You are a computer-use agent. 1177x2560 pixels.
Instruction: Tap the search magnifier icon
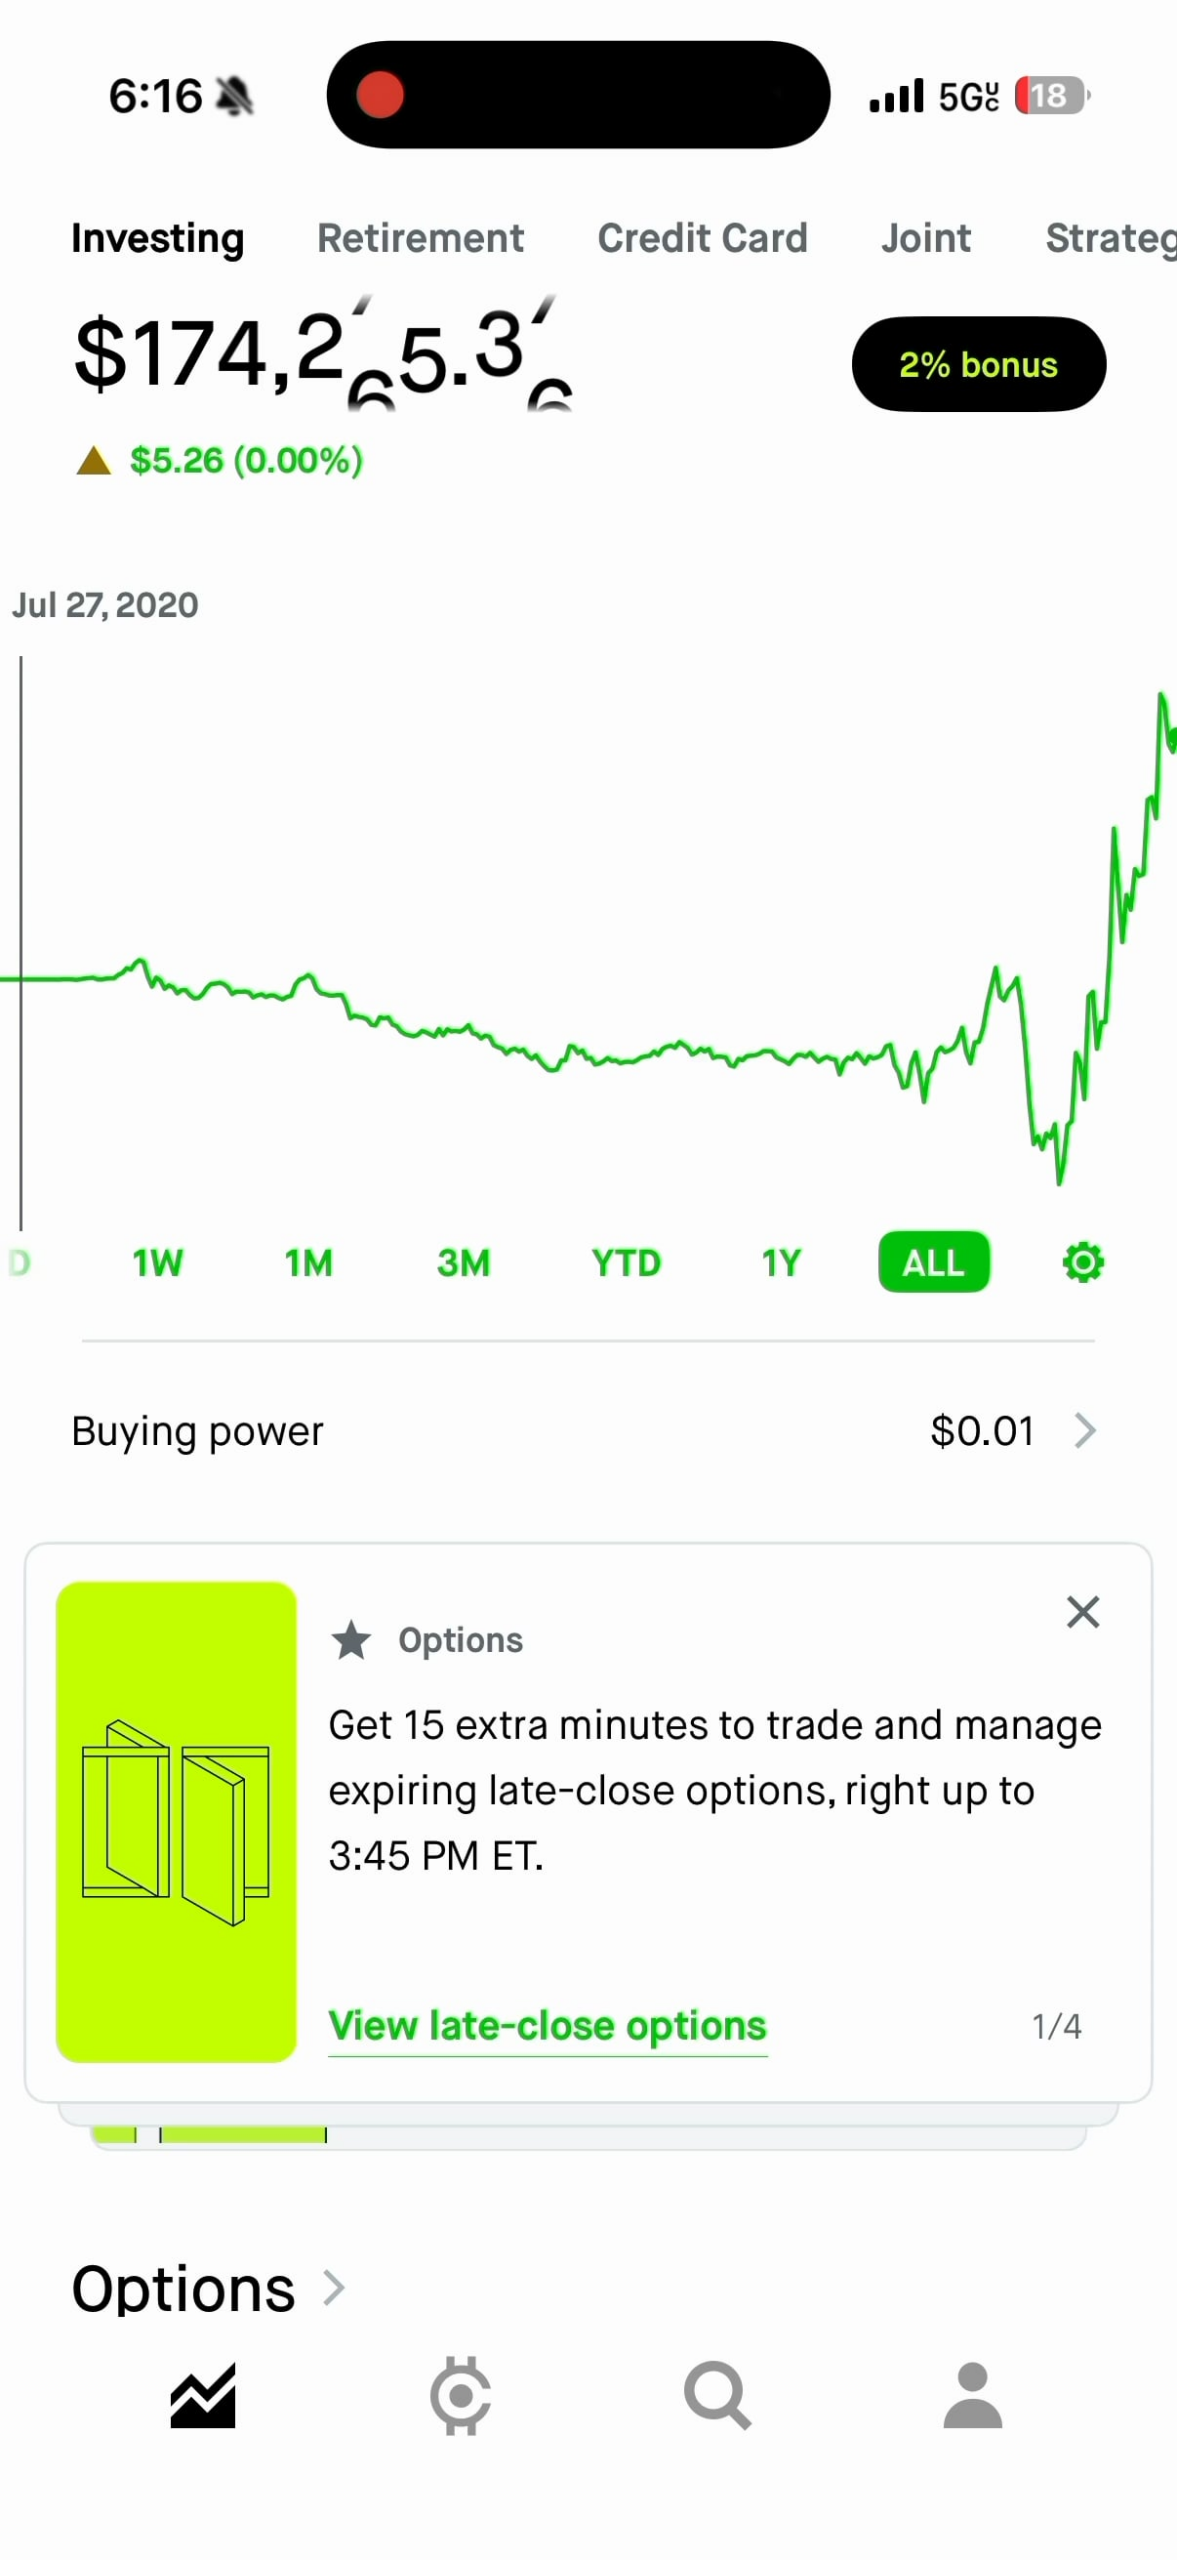(717, 2396)
